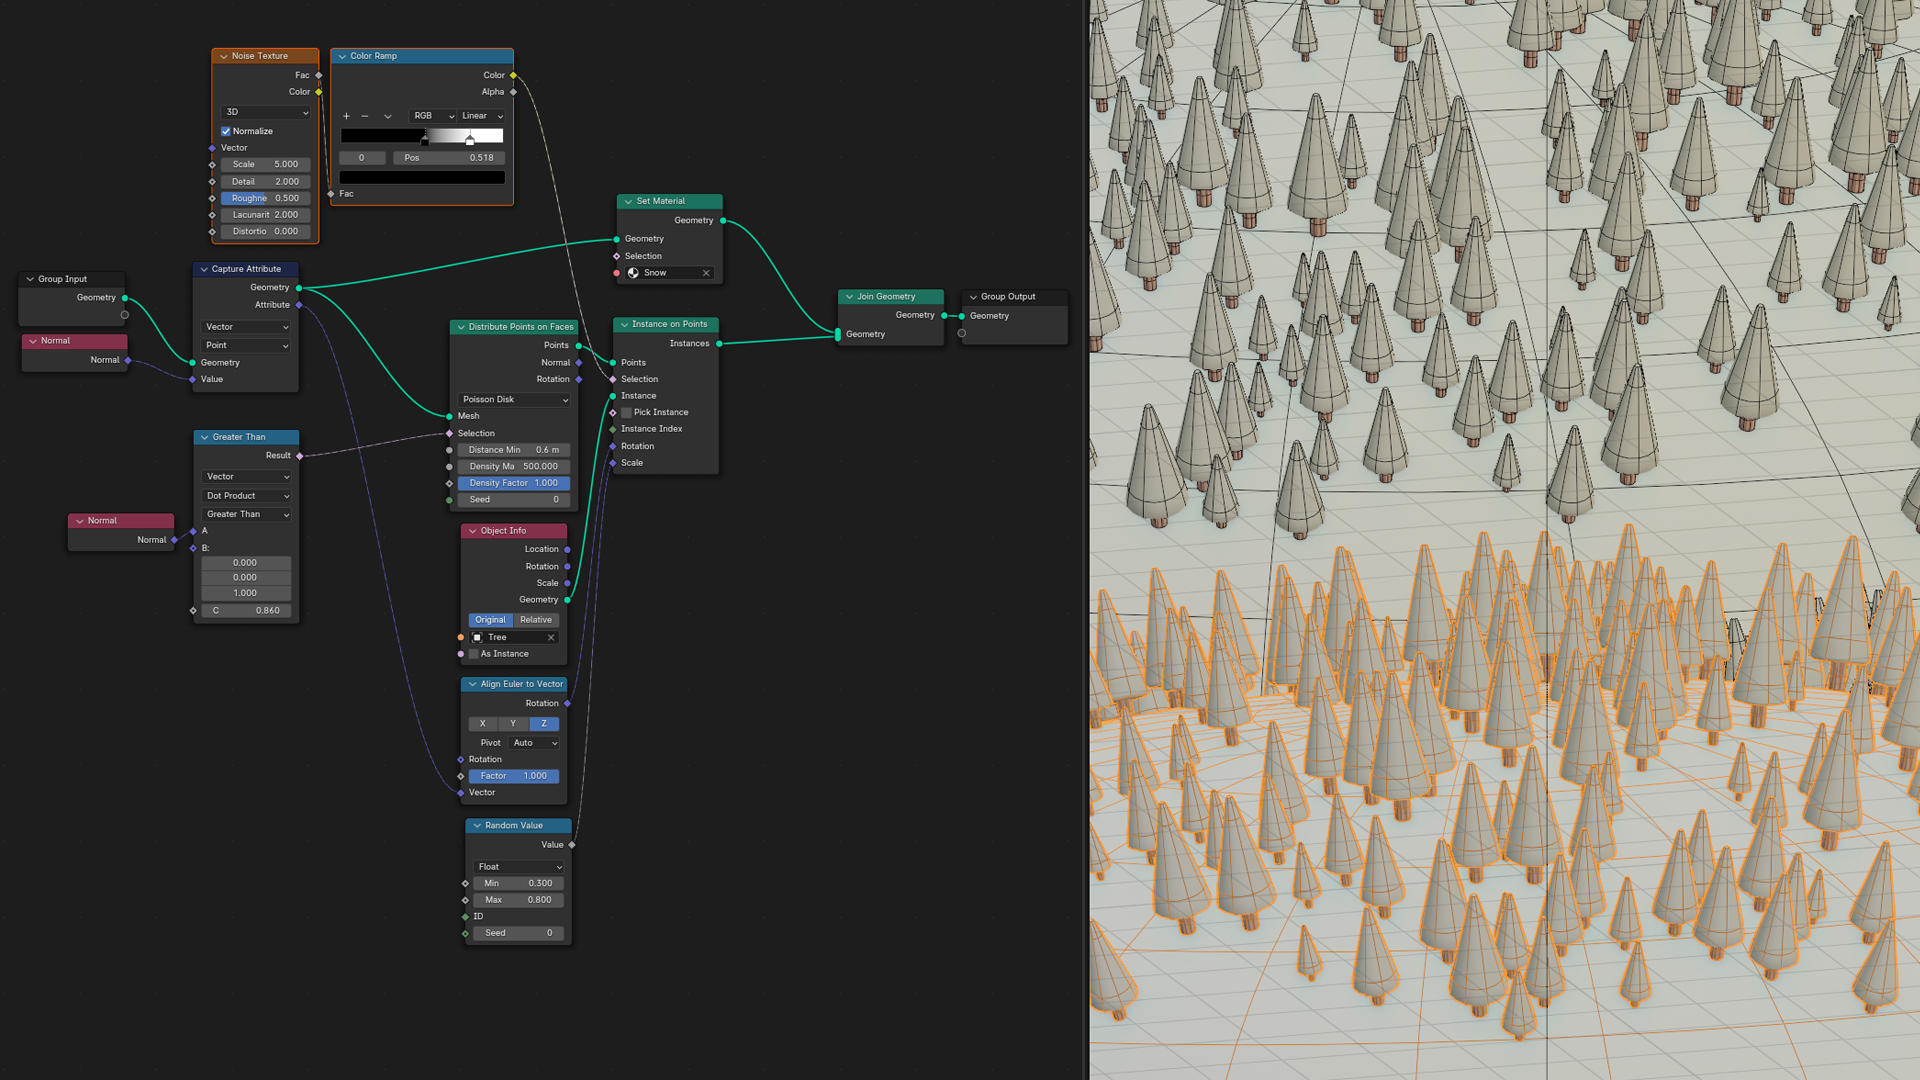Select the X axis in Align Euler

pyautogui.click(x=482, y=724)
